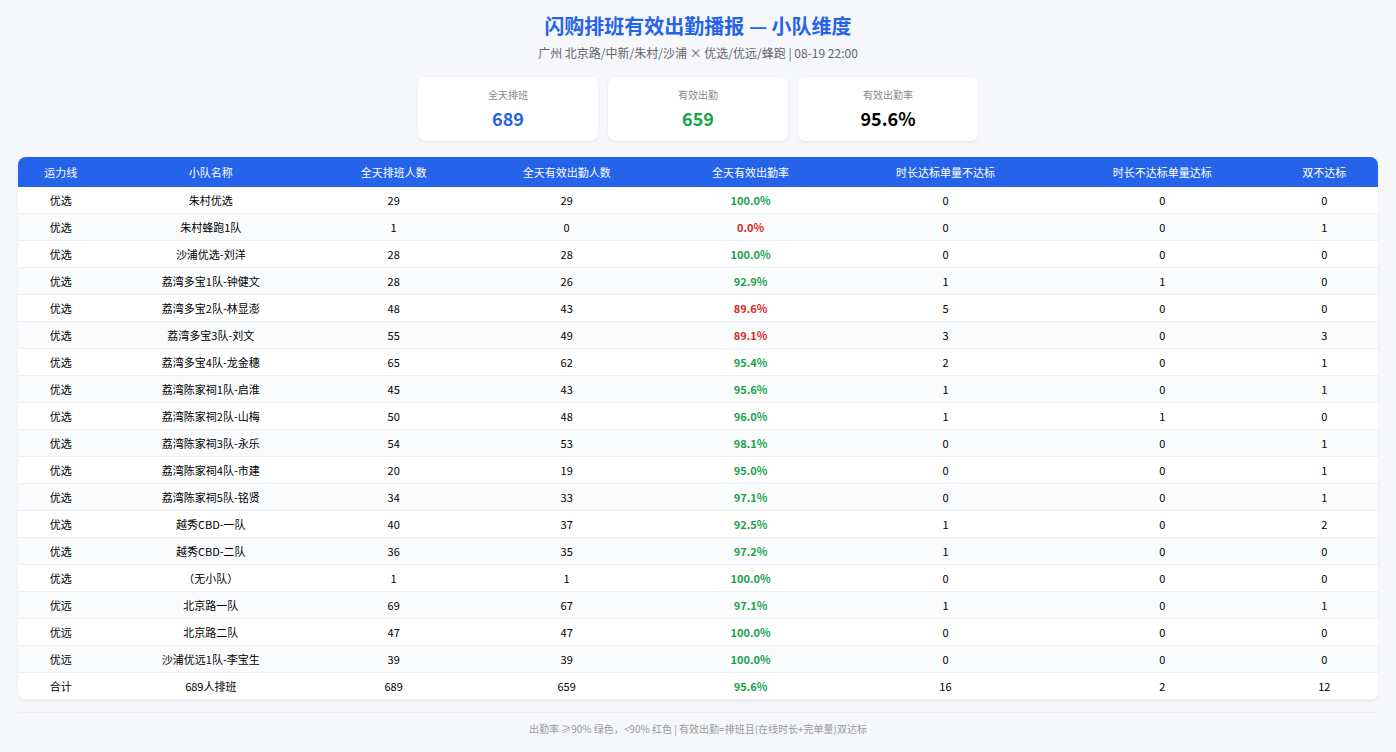The image size is (1396, 752).
Task: Select team name 荔湾多宝3队-刘文
Action: pos(211,336)
